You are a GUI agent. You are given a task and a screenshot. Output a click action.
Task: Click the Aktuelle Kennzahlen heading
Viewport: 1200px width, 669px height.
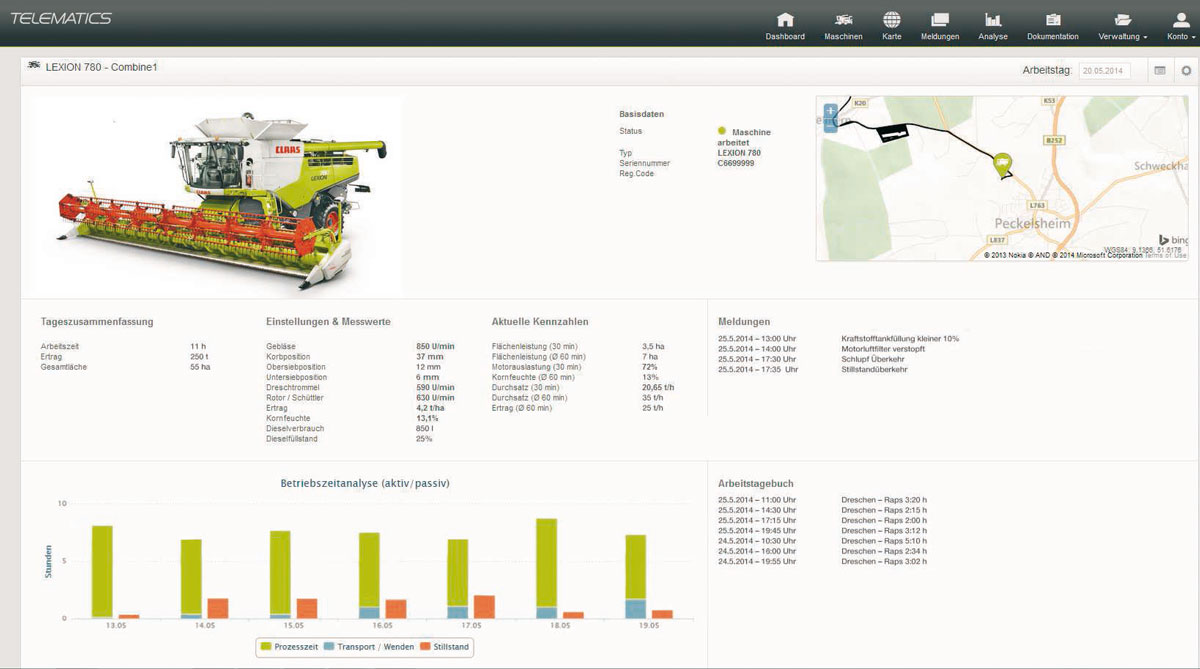pos(540,322)
